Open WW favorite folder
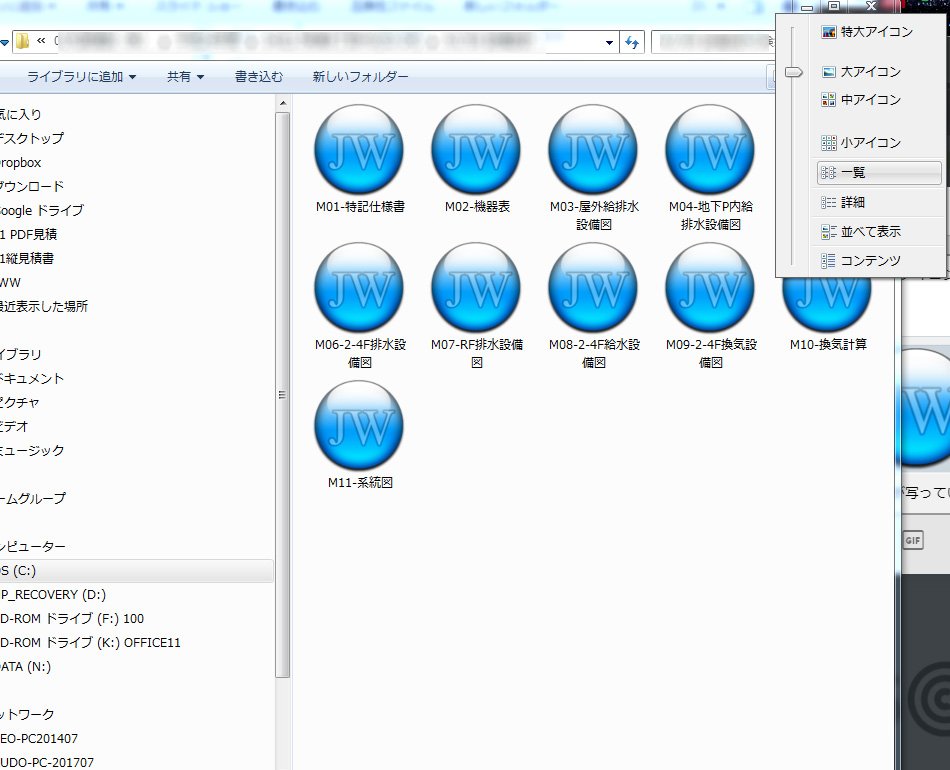Viewport: 950px width, 770px height. (10, 282)
